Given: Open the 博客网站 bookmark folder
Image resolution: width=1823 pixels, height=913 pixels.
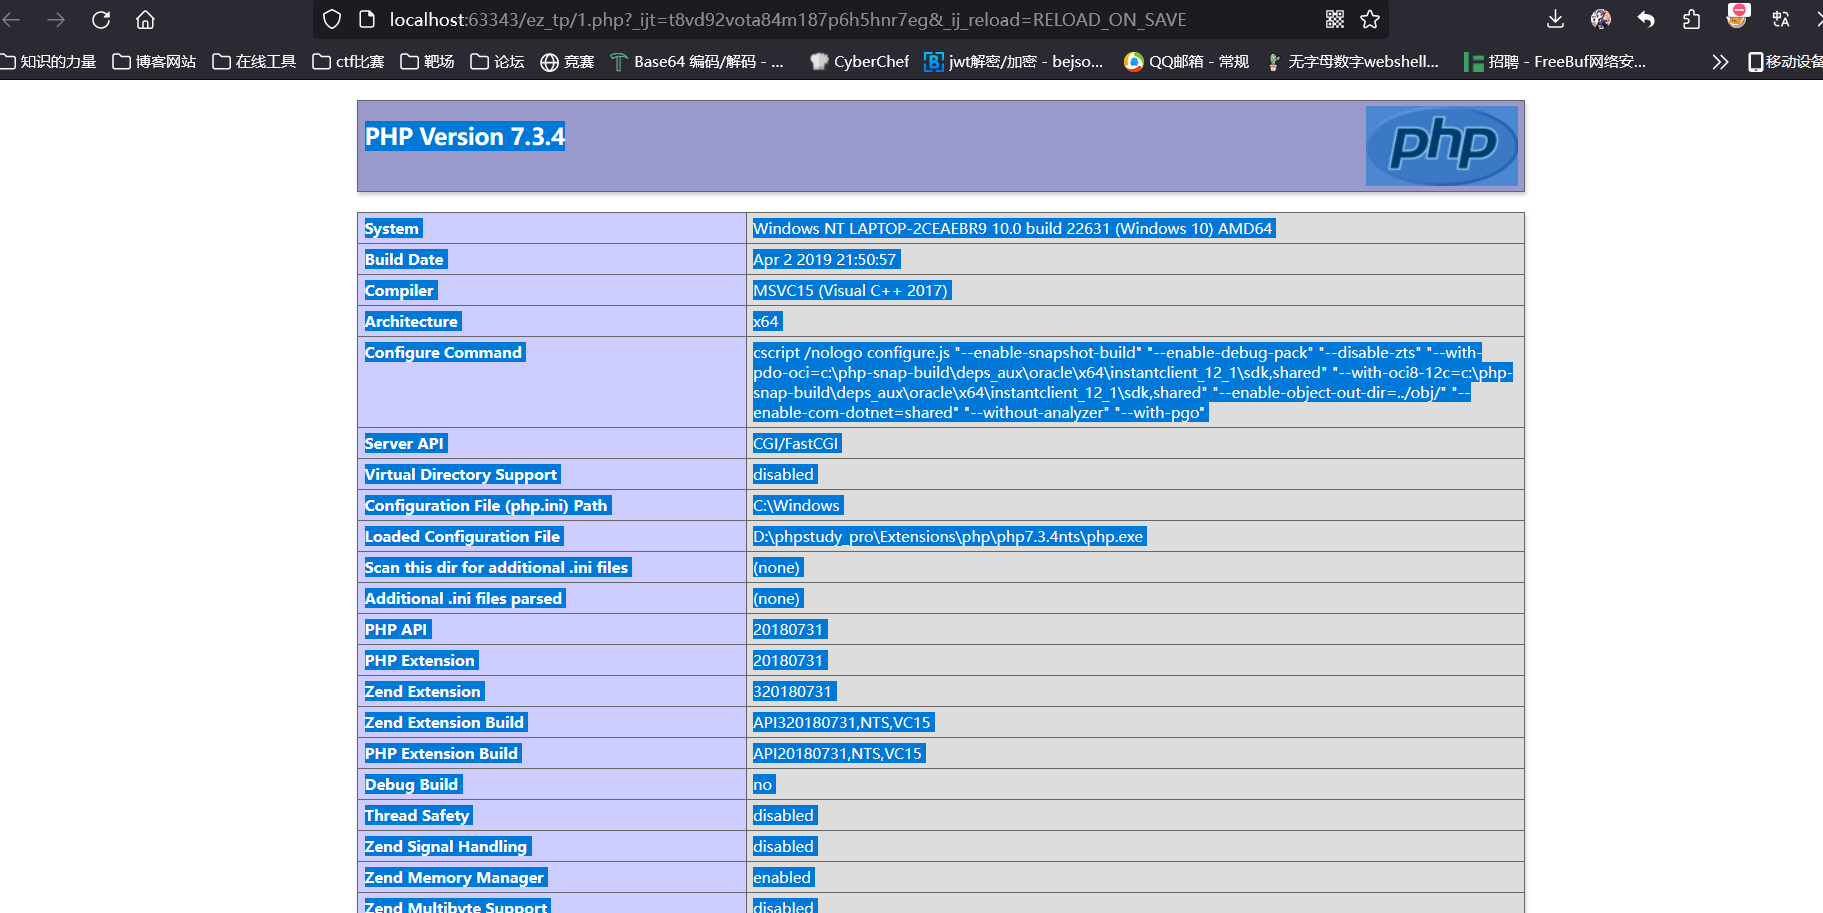Looking at the screenshot, I should [154, 62].
